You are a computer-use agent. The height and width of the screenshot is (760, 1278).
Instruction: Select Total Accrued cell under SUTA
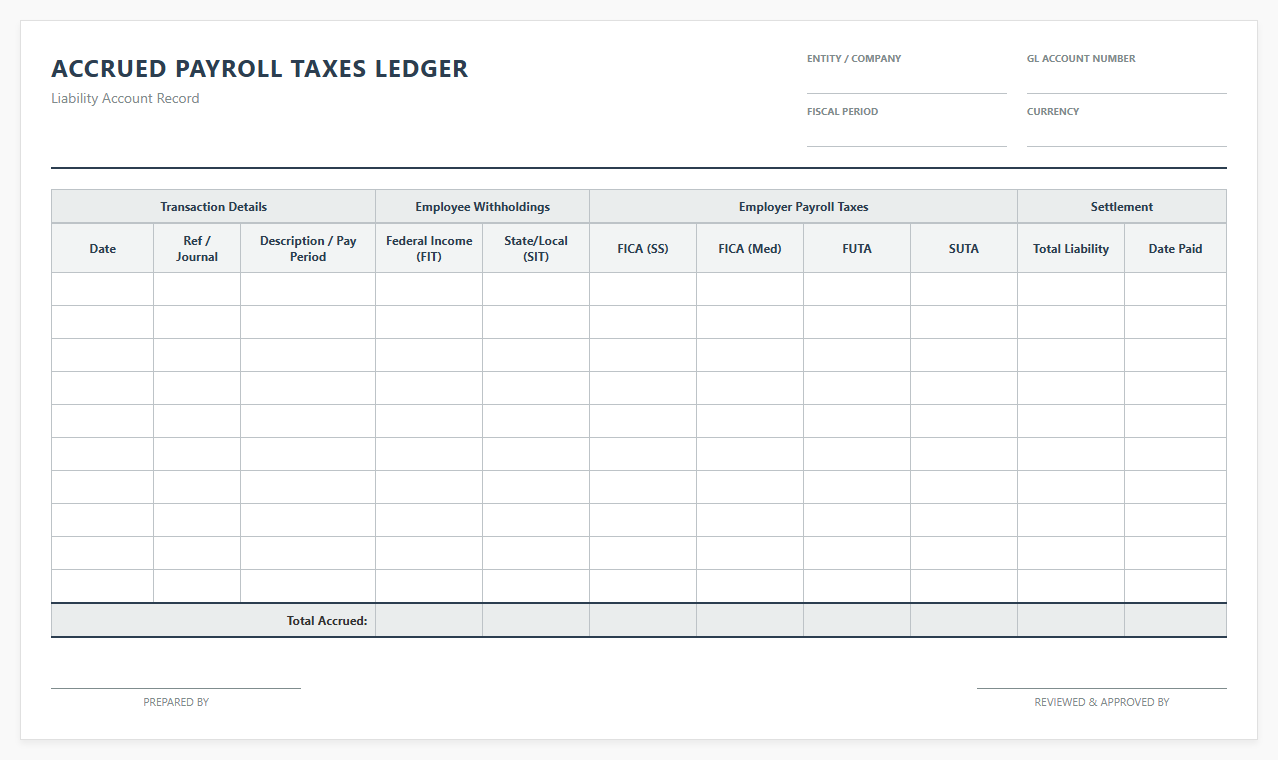964,620
